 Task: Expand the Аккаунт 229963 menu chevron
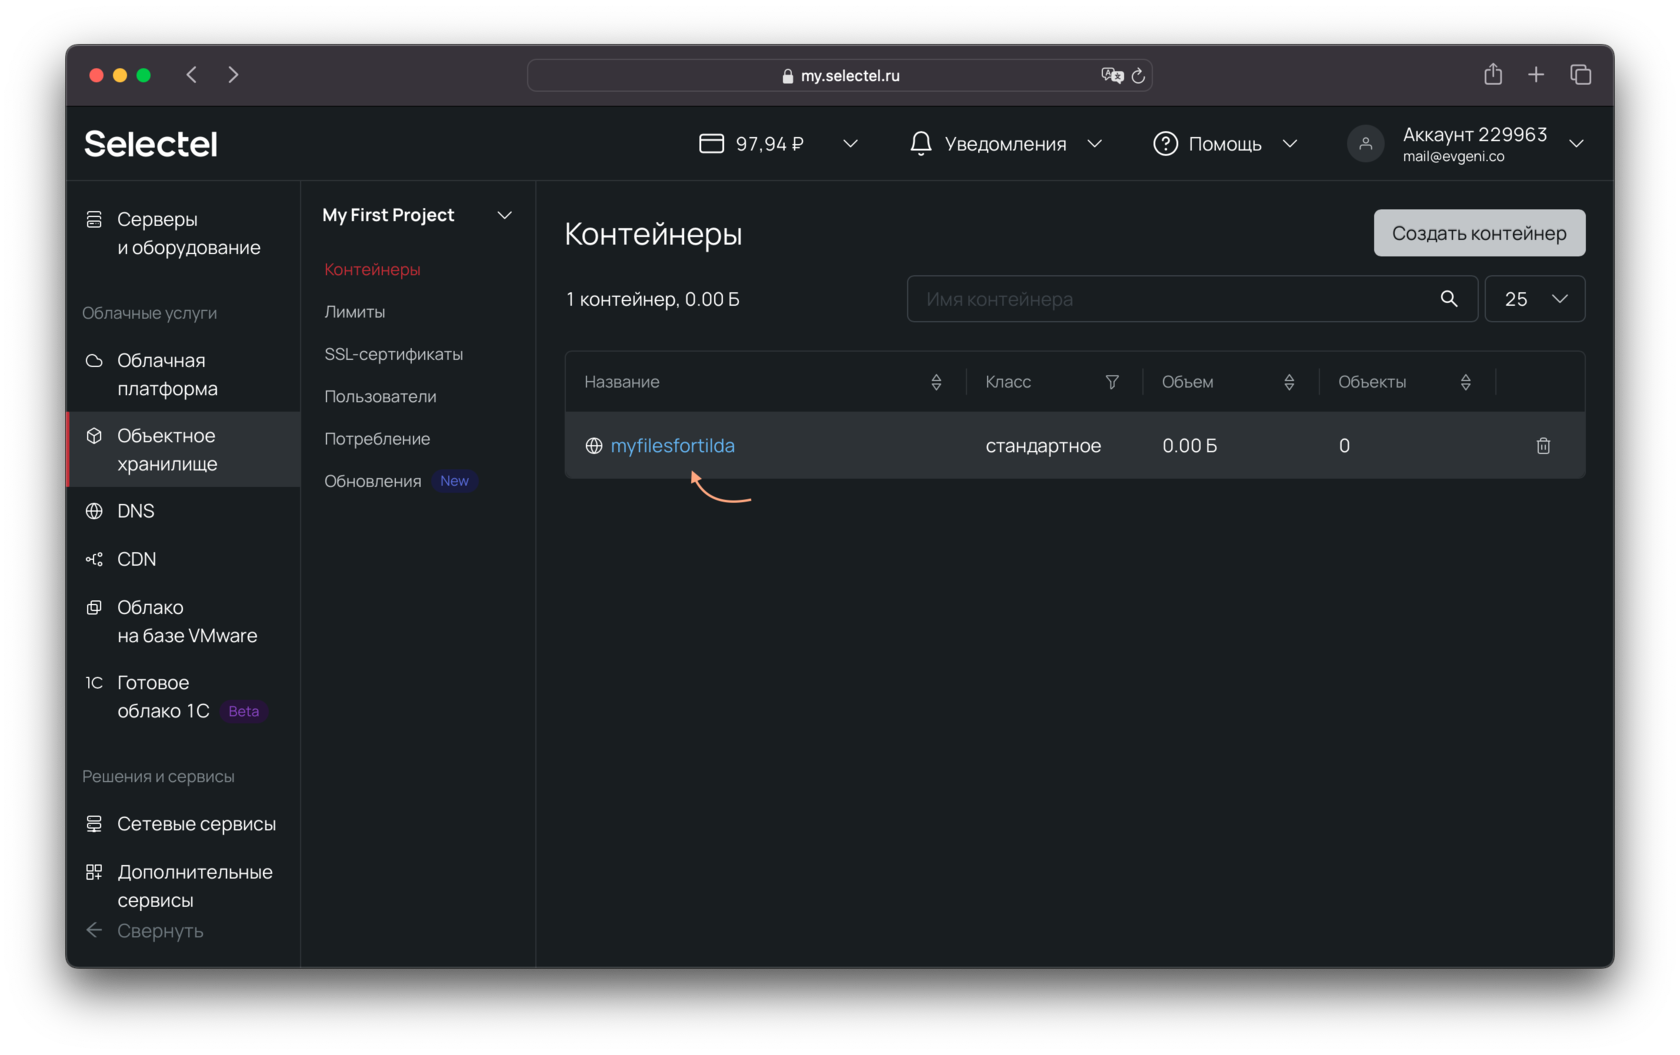[1577, 144]
